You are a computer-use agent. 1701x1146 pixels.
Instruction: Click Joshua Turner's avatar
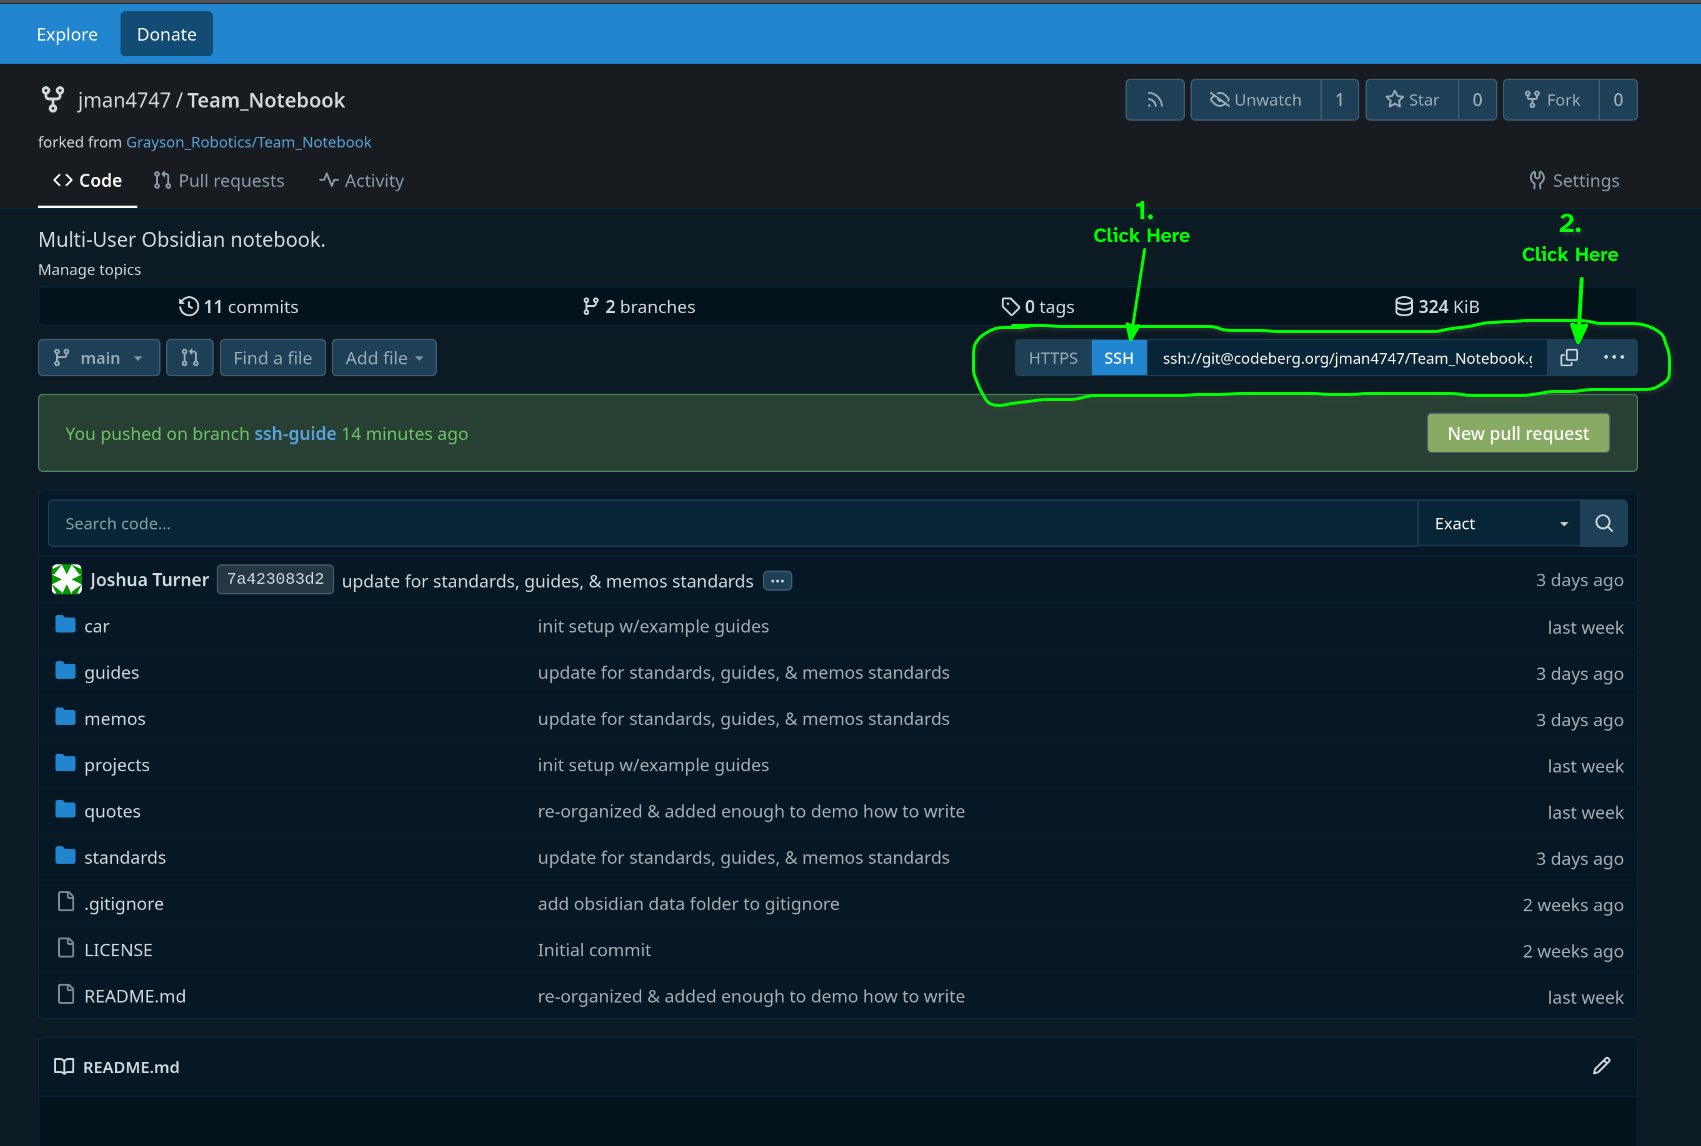click(67, 579)
